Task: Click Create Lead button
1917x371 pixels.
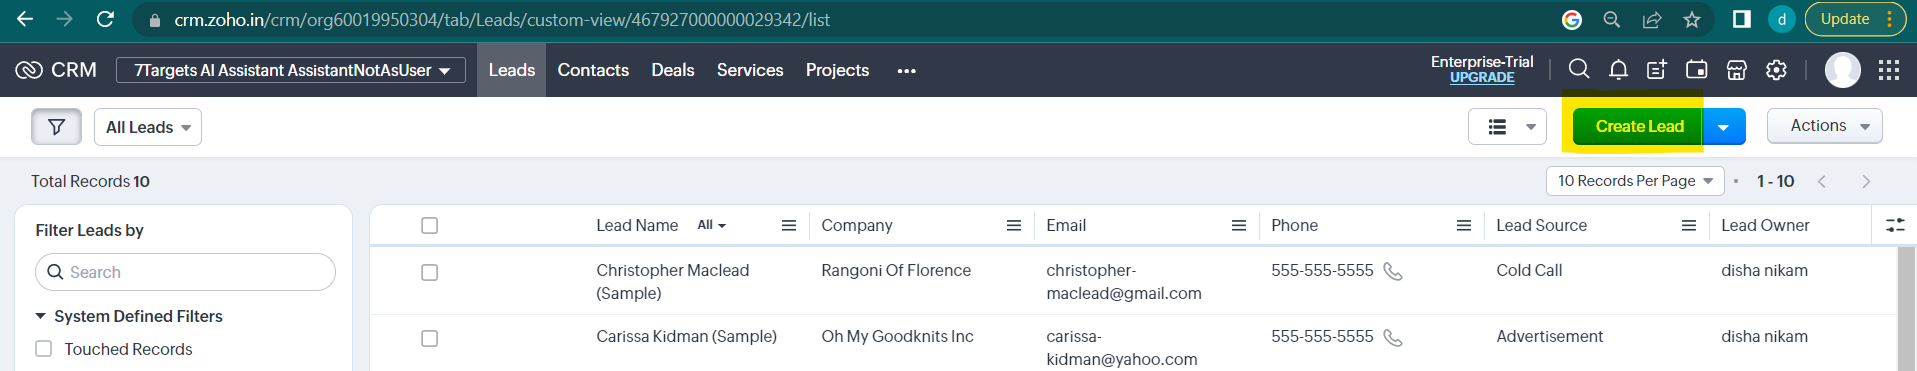Action: click(x=1639, y=127)
